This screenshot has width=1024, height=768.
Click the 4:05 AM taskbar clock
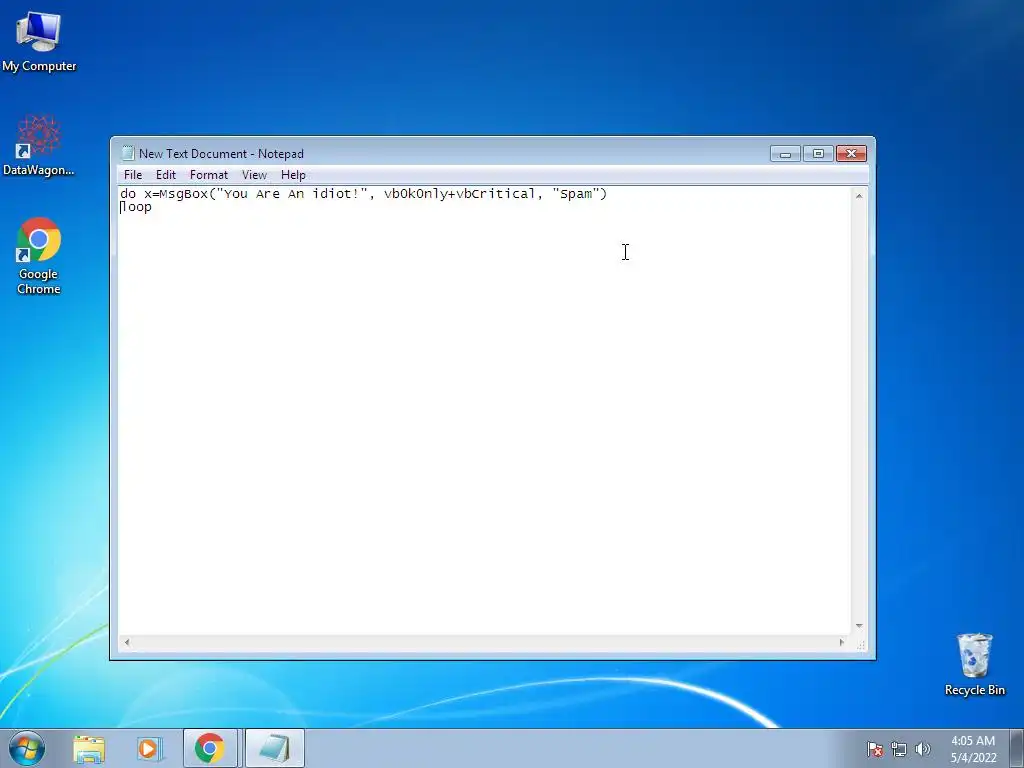(973, 749)
